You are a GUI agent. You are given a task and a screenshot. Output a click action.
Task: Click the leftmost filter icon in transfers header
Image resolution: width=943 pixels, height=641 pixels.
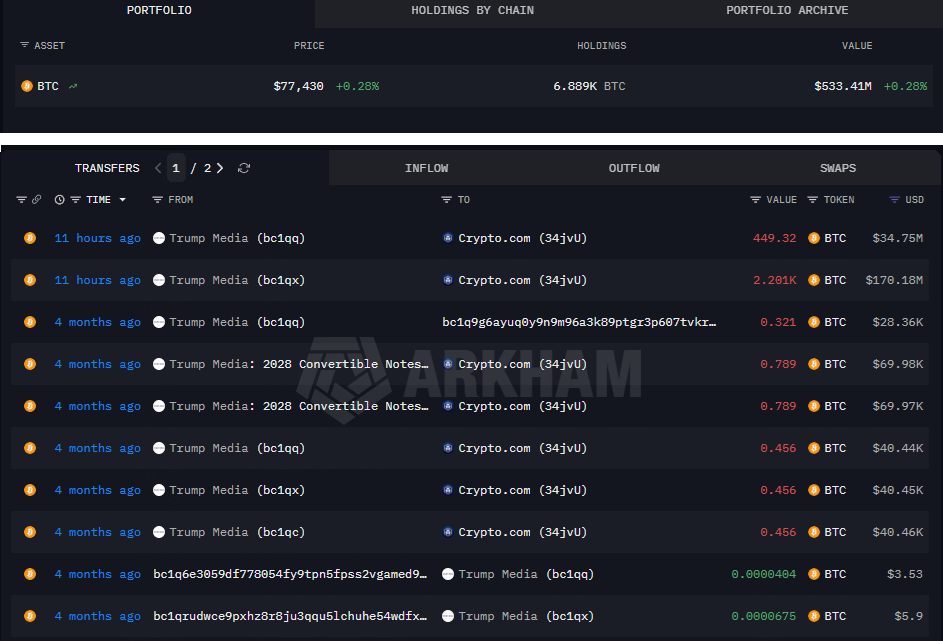[21, 200]
